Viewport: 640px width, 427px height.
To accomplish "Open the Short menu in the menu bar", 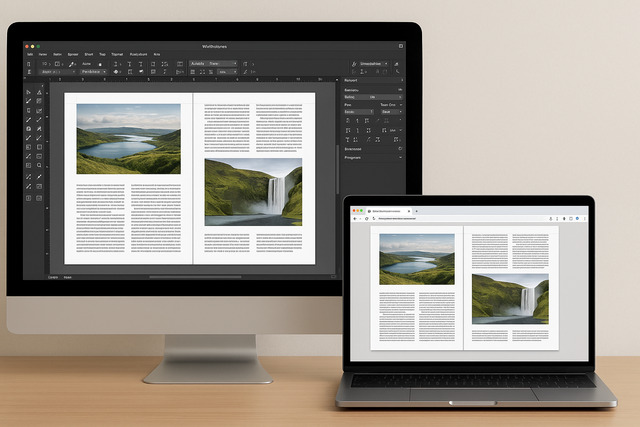I will coord(89,54).
